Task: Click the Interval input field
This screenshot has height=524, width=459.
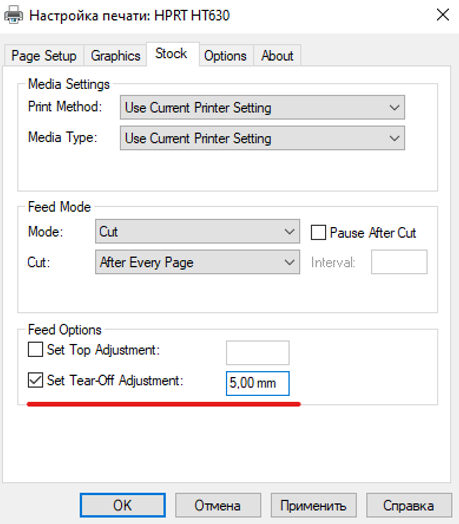Action: coord(399,262)
